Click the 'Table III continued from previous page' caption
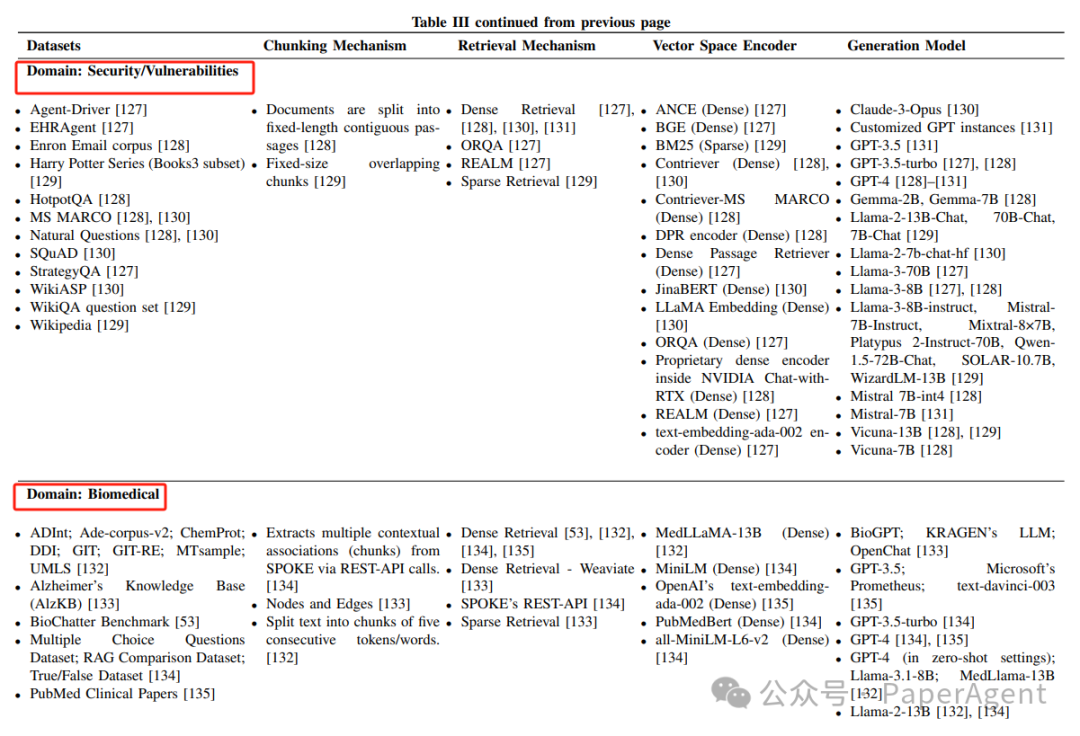 541,22
